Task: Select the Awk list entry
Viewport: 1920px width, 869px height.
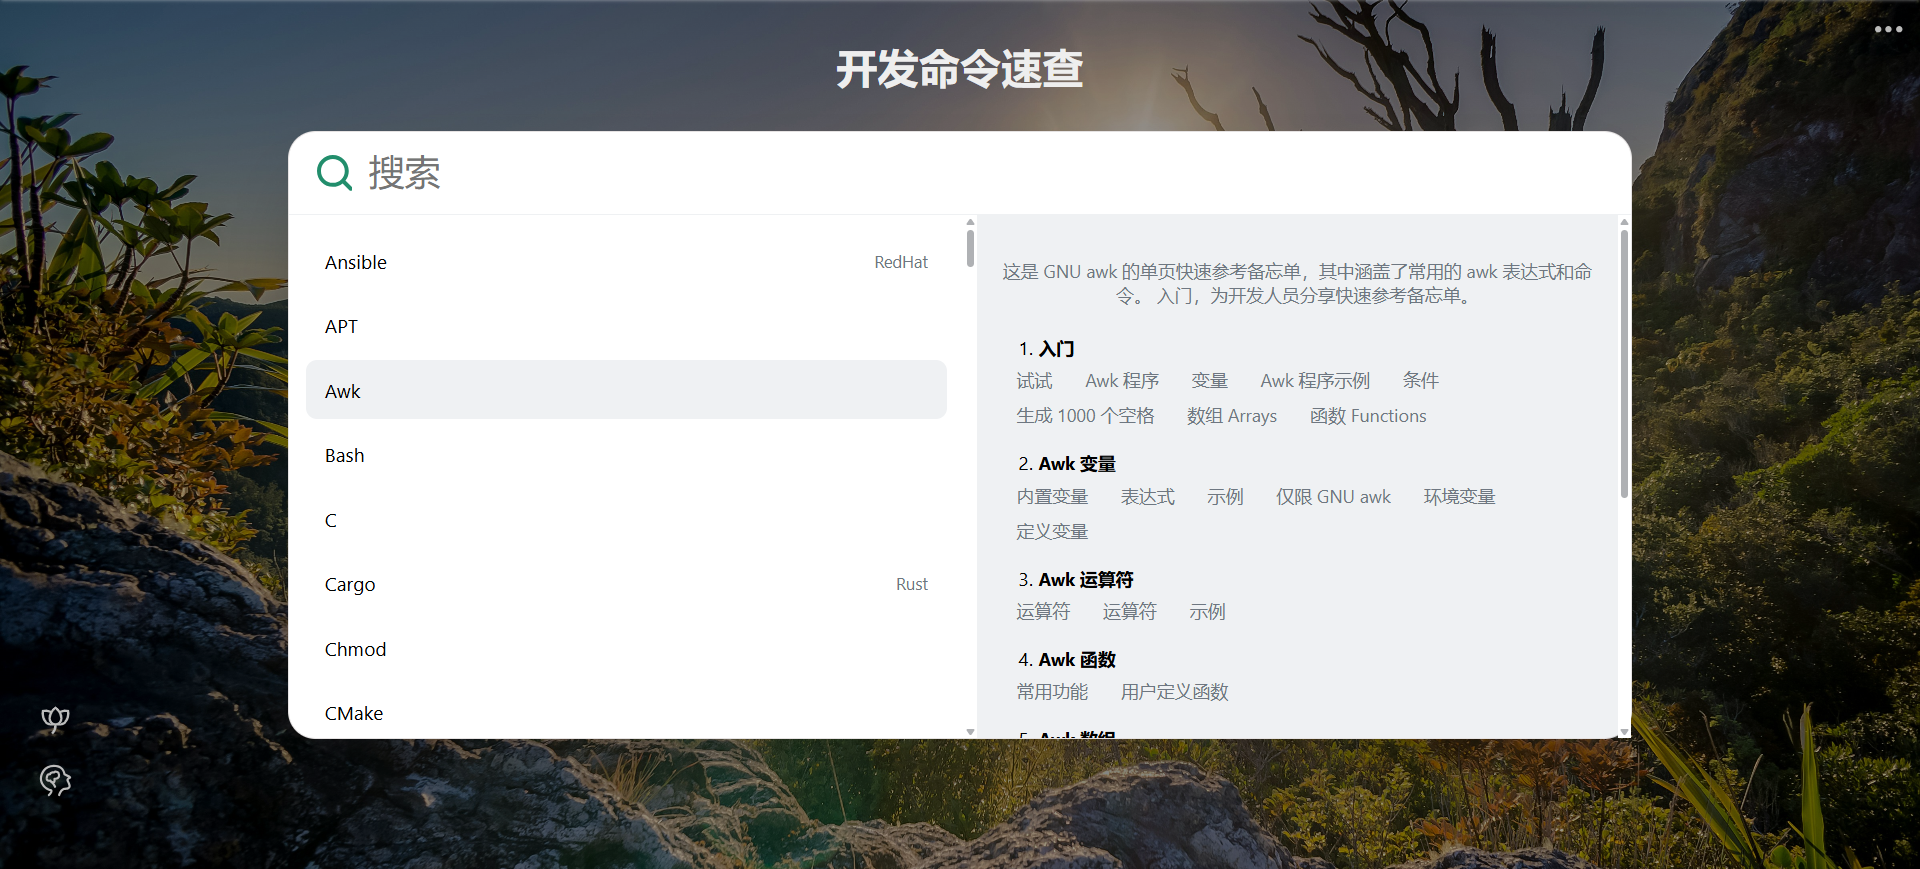Action: pos(626,390)
